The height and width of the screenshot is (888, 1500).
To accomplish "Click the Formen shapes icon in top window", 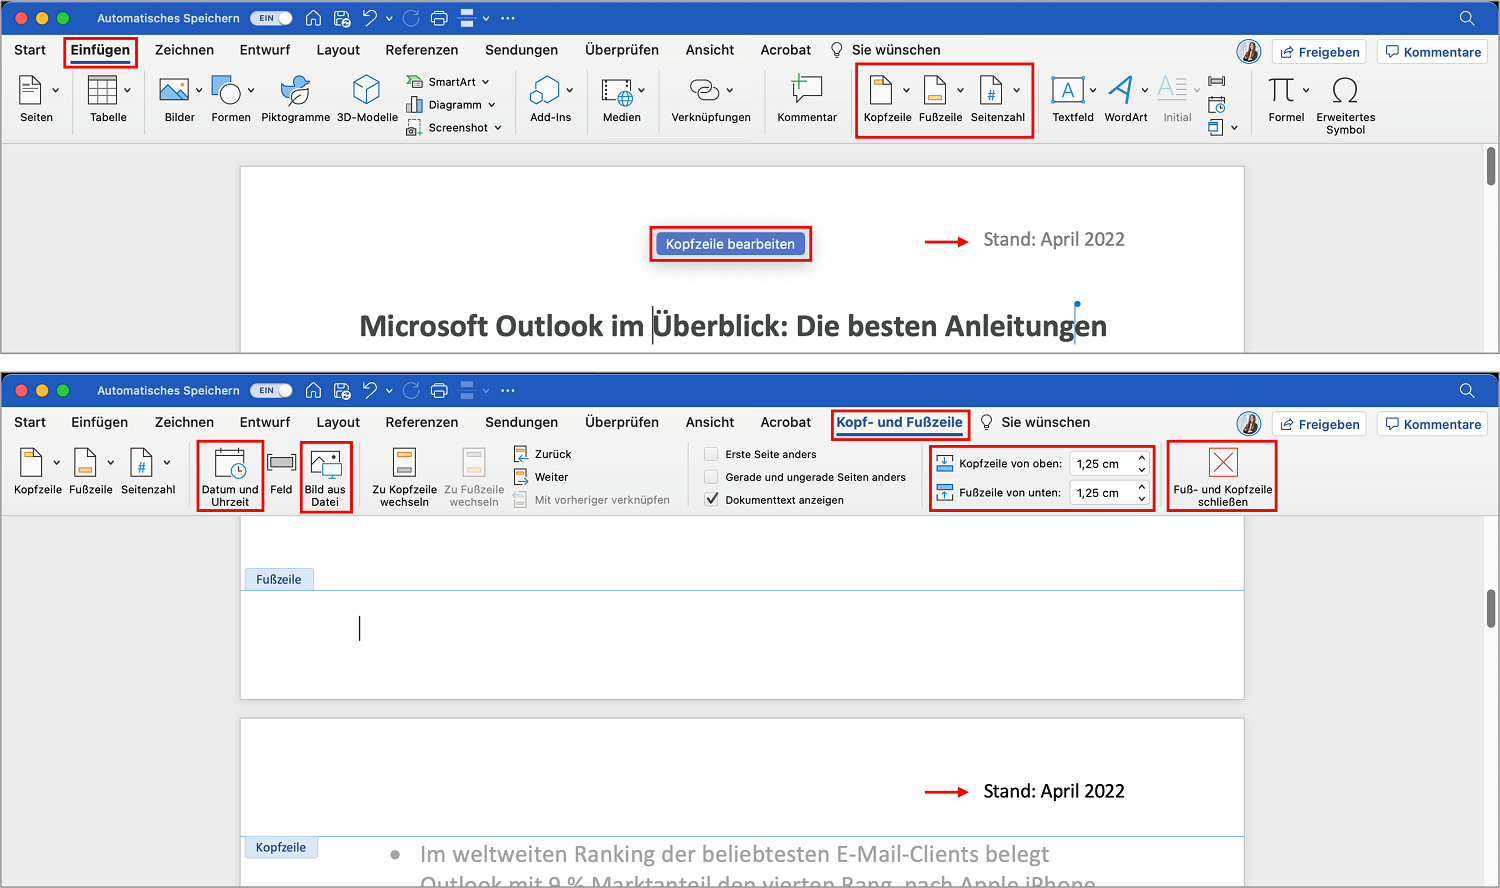I will click(x=226, y=91).
